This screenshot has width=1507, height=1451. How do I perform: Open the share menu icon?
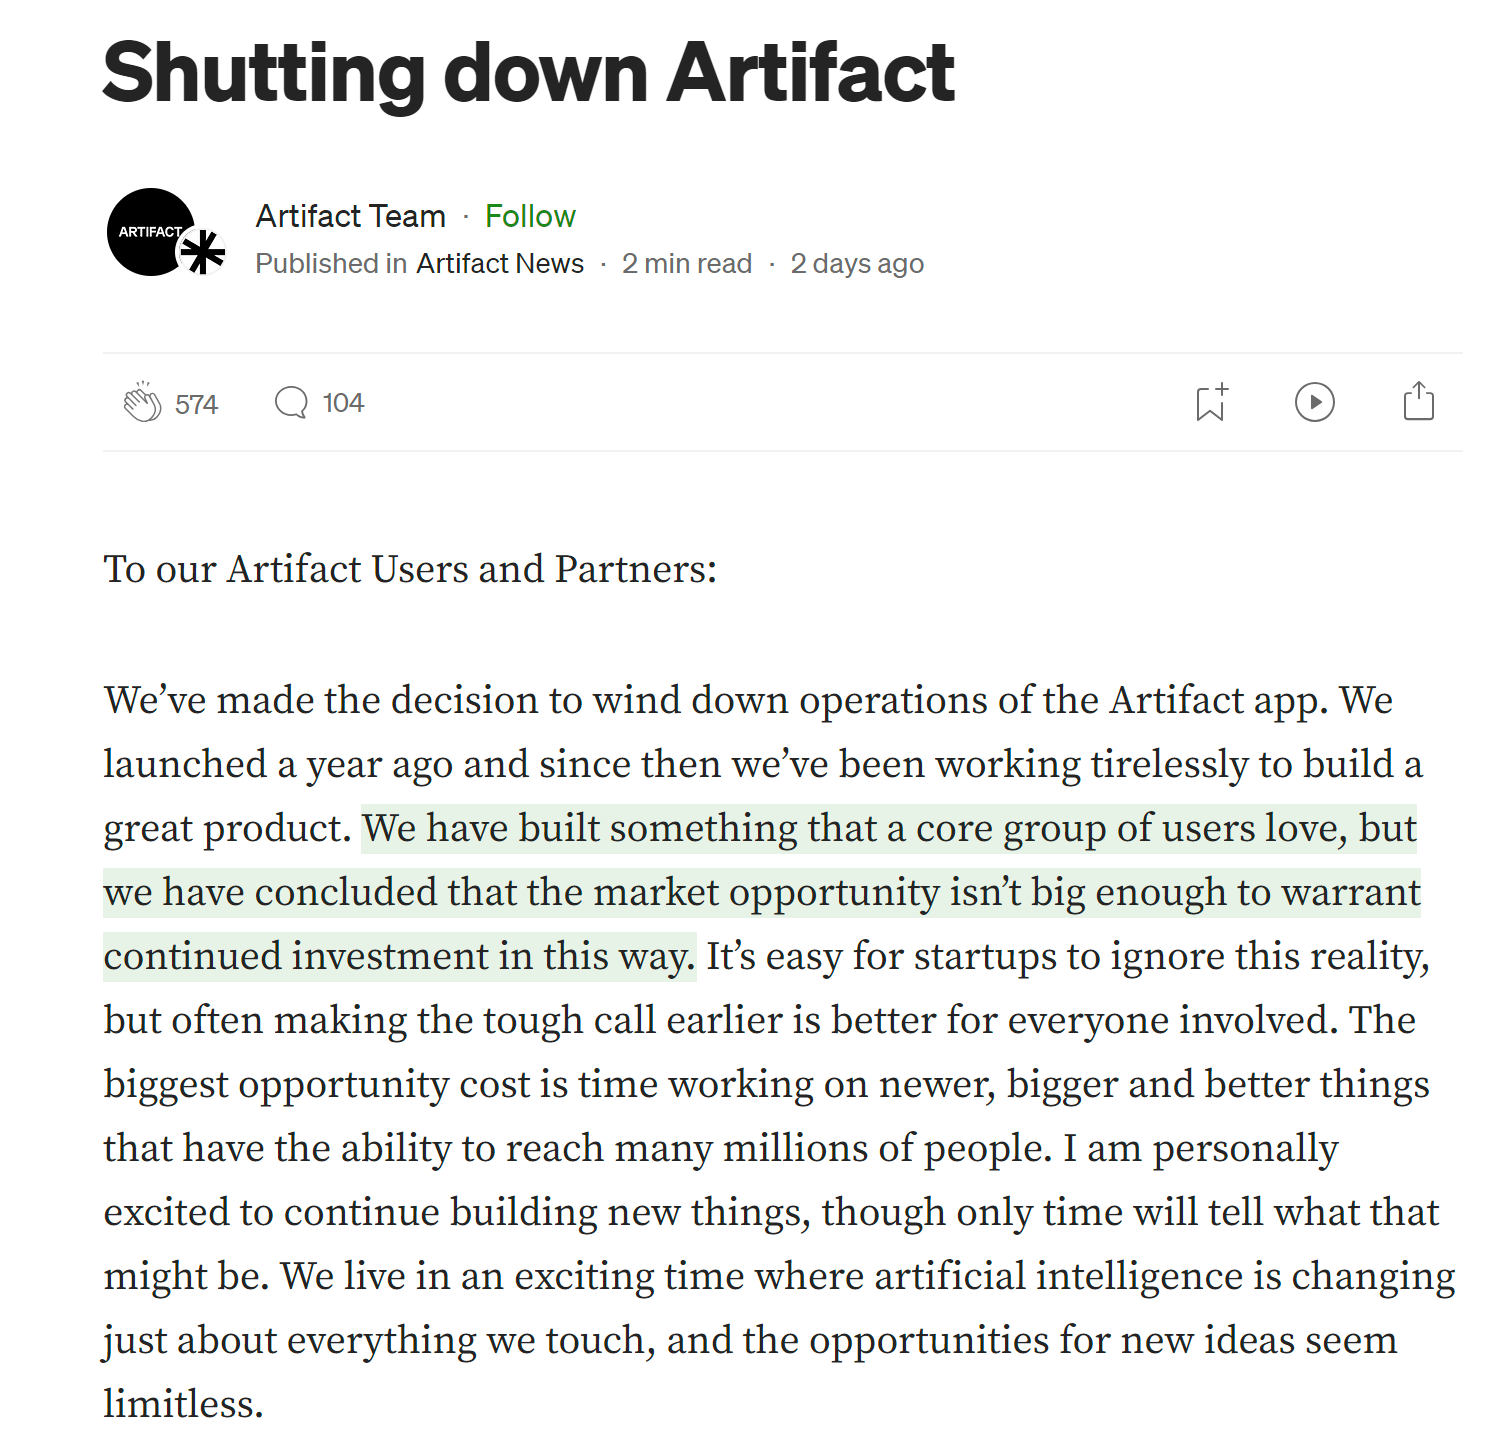1418,401
